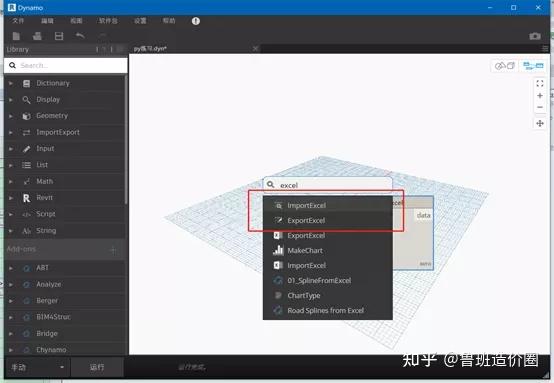
Task: Select the py练习.dyn* workspace tab
Action: click(150, 49)
